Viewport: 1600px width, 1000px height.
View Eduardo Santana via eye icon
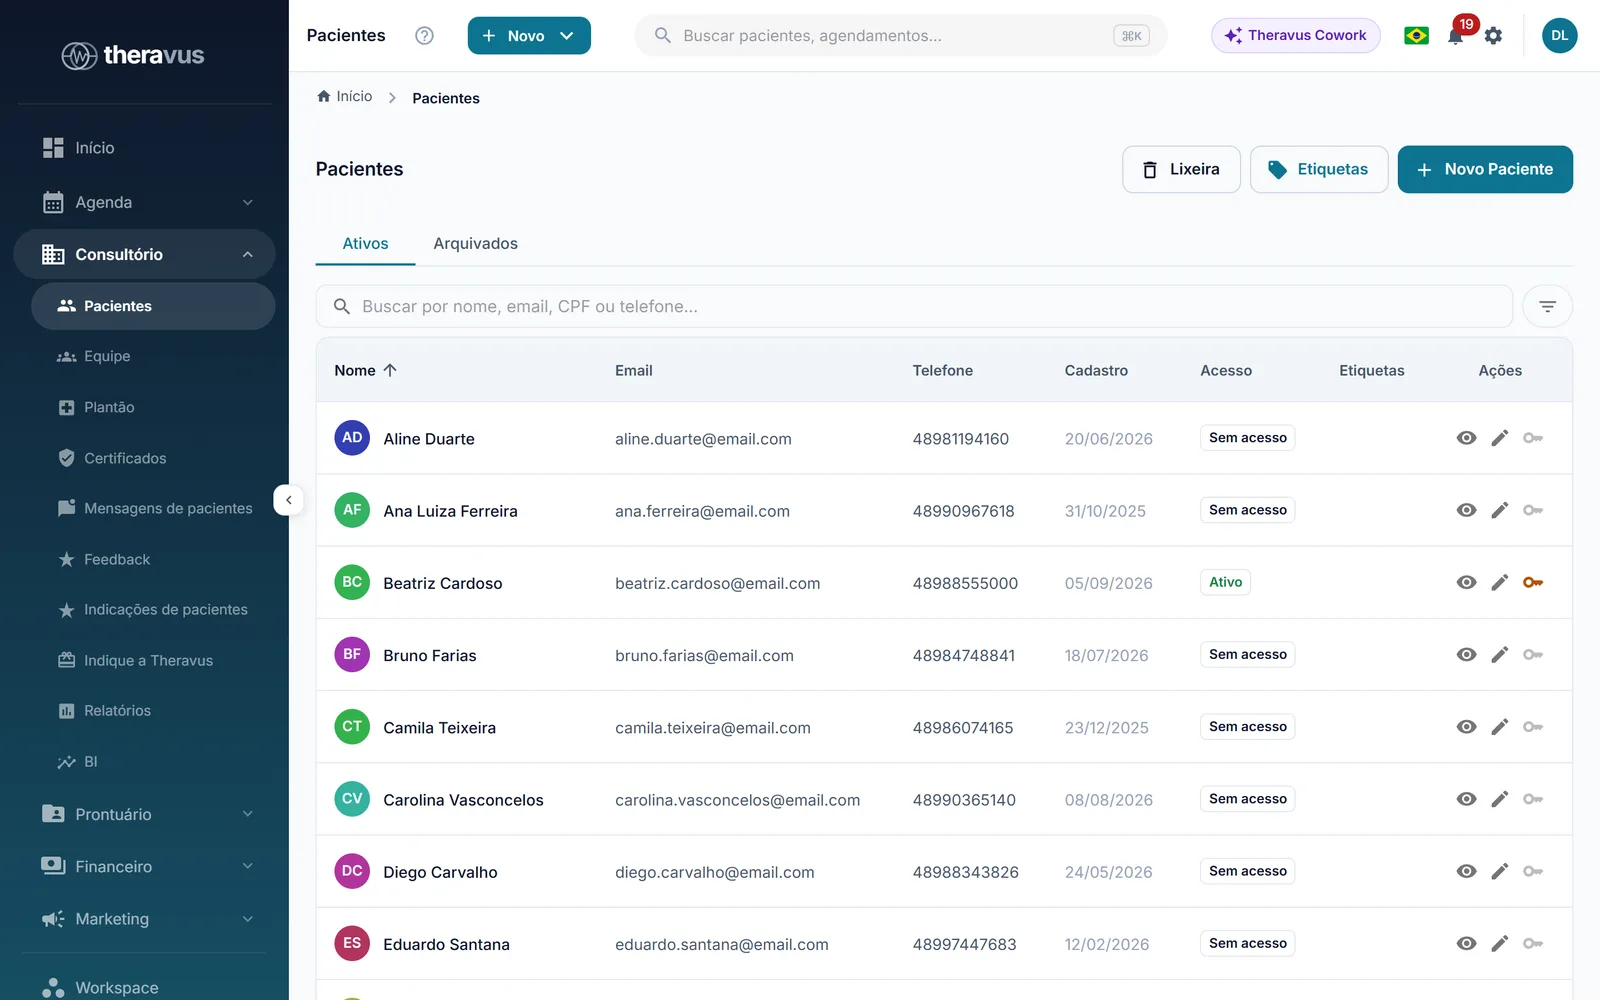pyautogui.click(x=1466, y=943)
